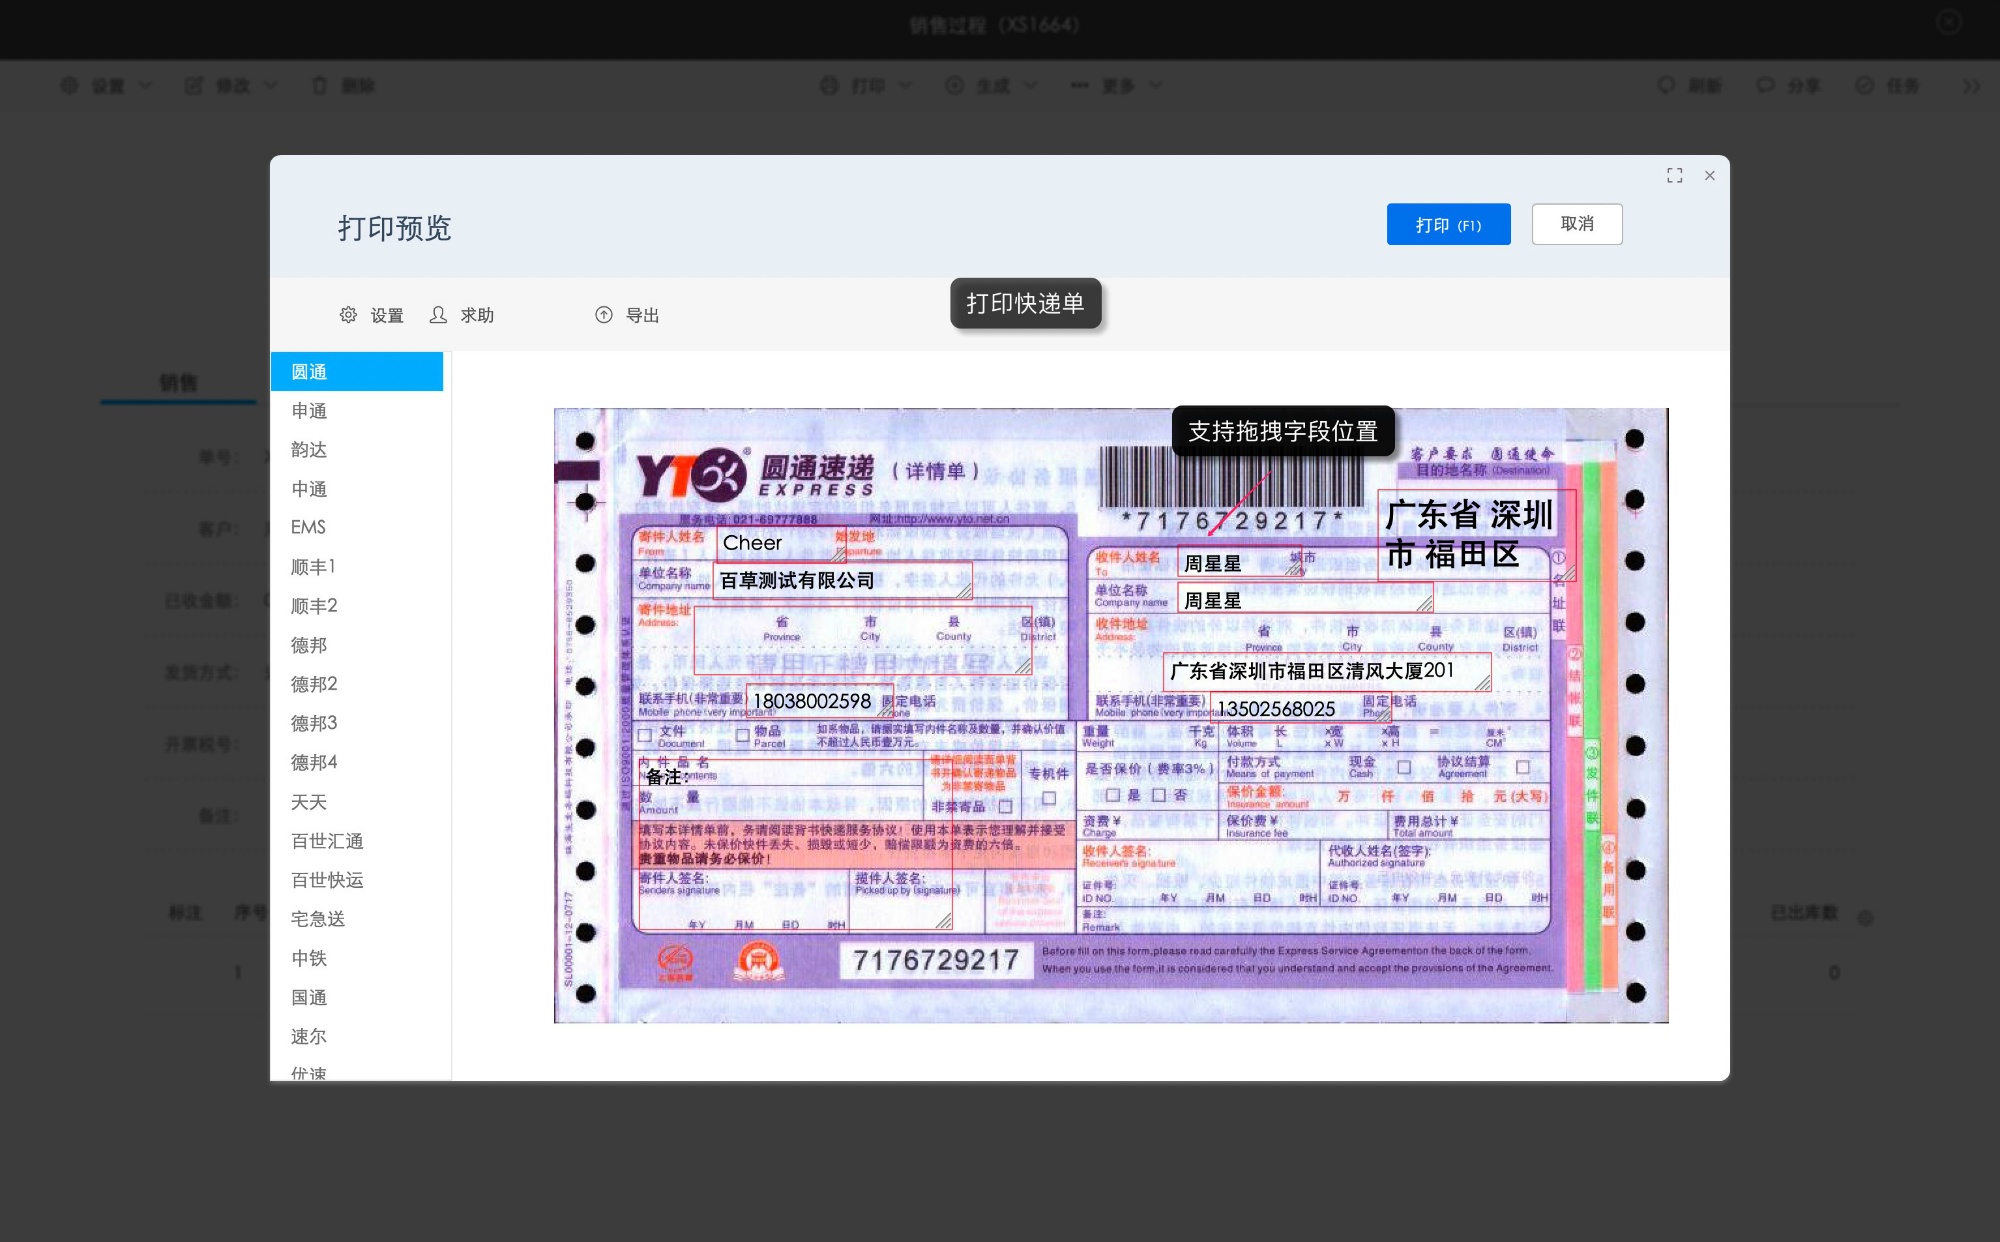Select 德邦 courier template
The image size is (2000, 1242).
point(357,645)
